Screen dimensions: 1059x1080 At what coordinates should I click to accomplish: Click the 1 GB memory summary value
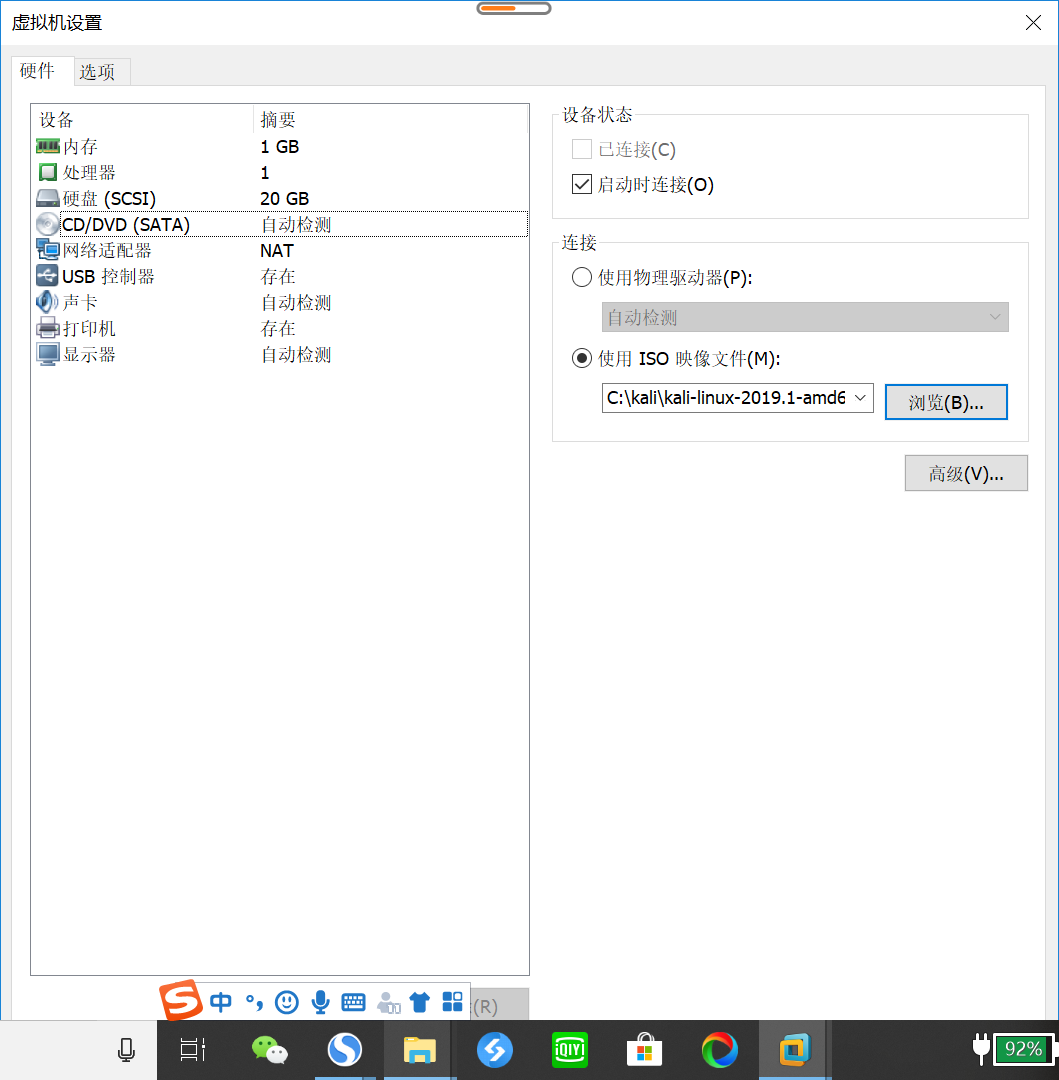tap(280, 146)
